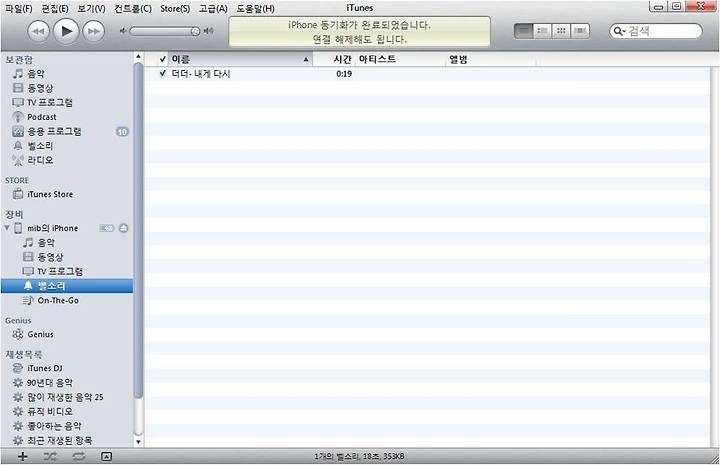The image size is (720, 465).
Task: Eject the mib의 iPhone device
Action: pyautogui.click(x=124, y=228)
